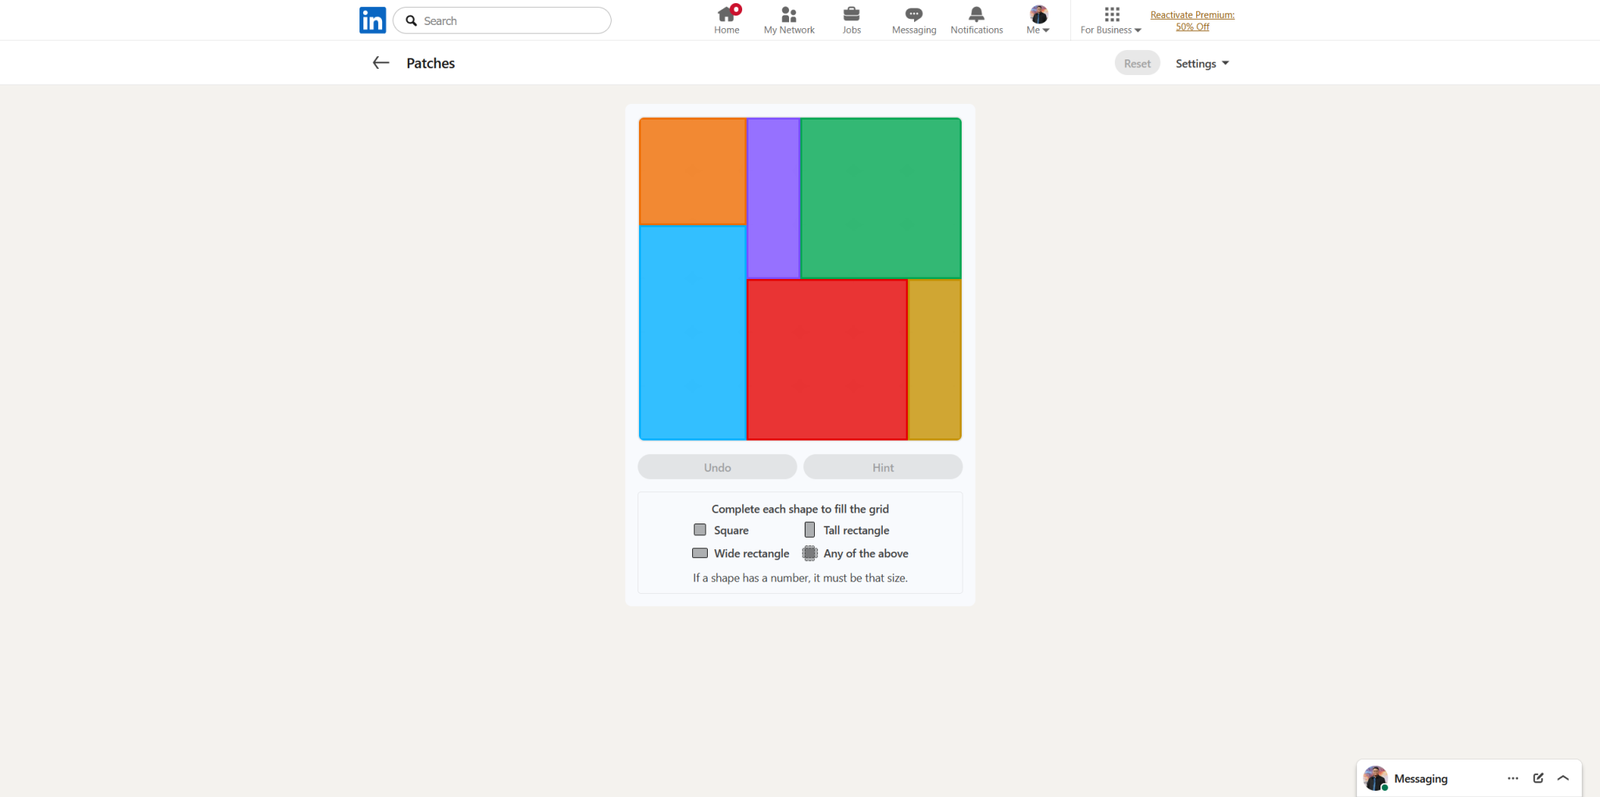
Task: Open the Jobs briefcase icon
Action: click(x=851, y=15)
